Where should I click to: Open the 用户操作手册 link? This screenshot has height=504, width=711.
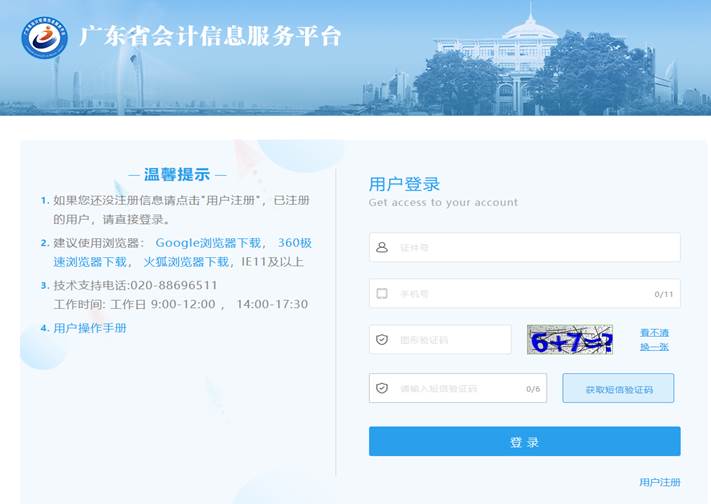click(90, 328)
